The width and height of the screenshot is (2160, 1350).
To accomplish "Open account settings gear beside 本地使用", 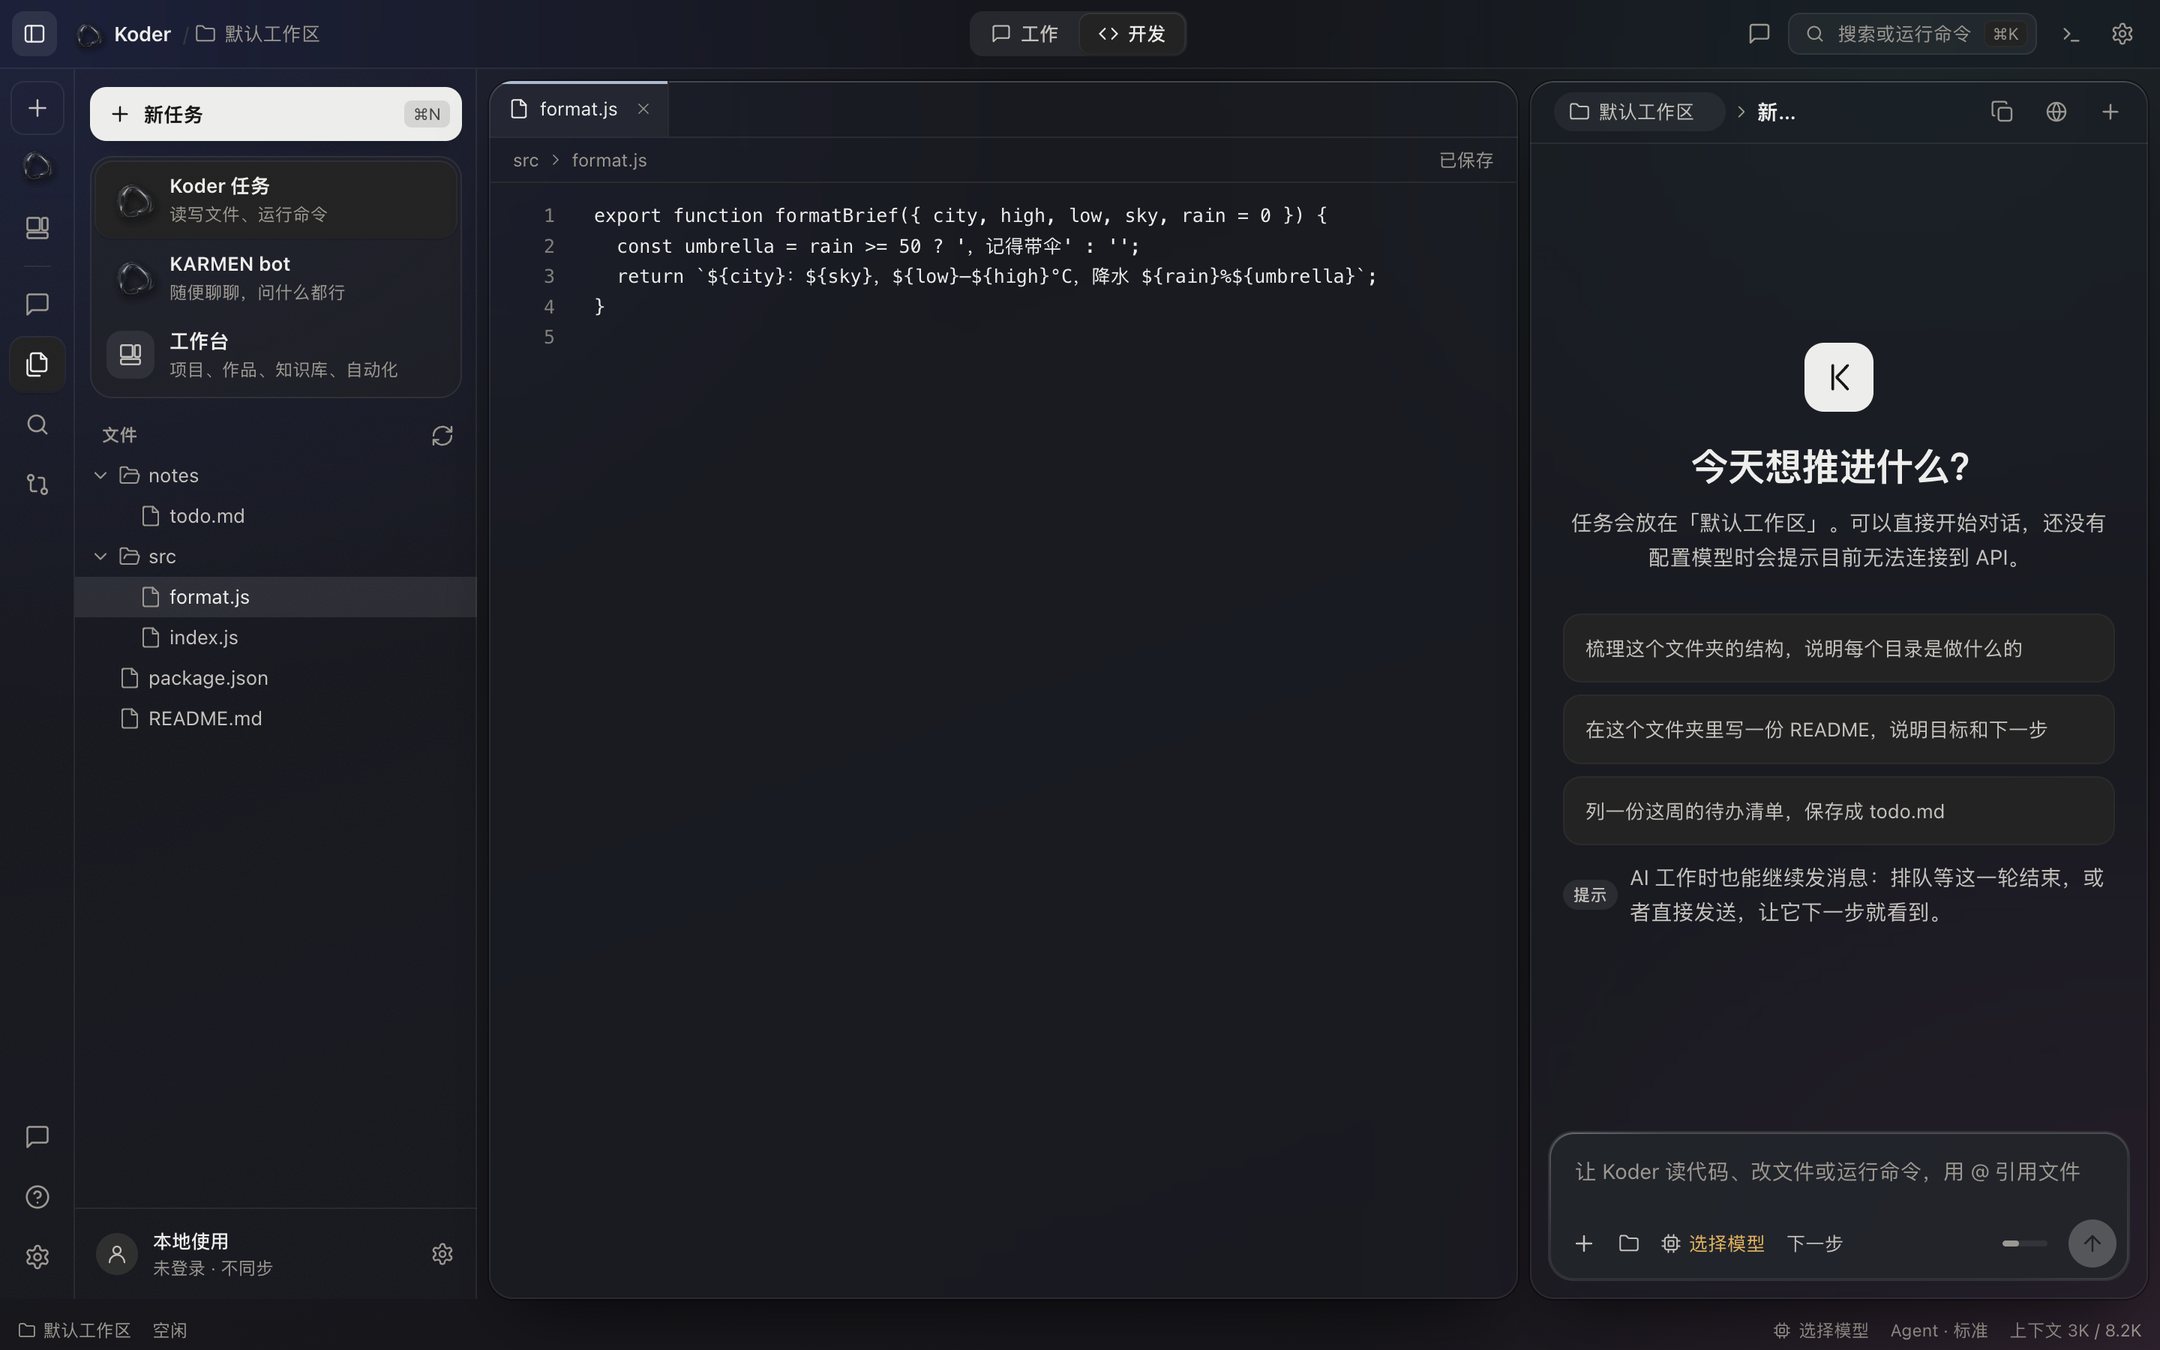I will coord(442,1253).
